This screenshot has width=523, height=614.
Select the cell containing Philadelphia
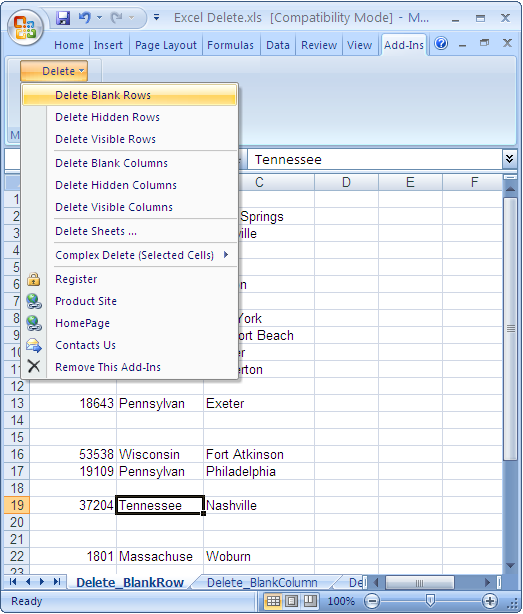pyautogui.click(x=259, y=471)
